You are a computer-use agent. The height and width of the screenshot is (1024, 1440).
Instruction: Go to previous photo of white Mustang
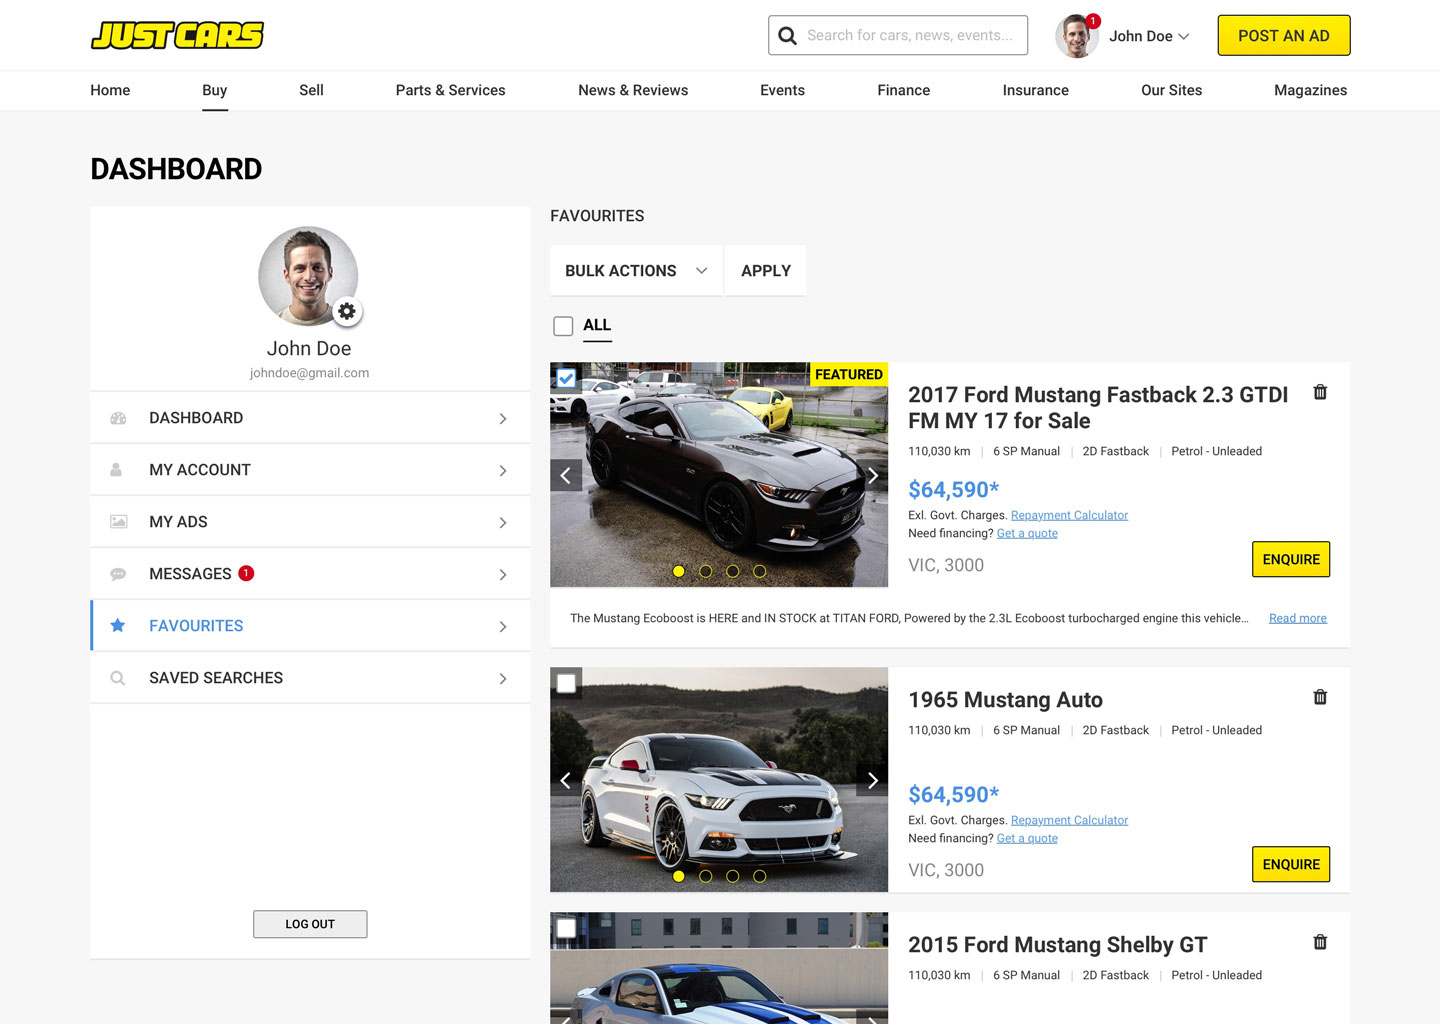[x=566, y=780]
